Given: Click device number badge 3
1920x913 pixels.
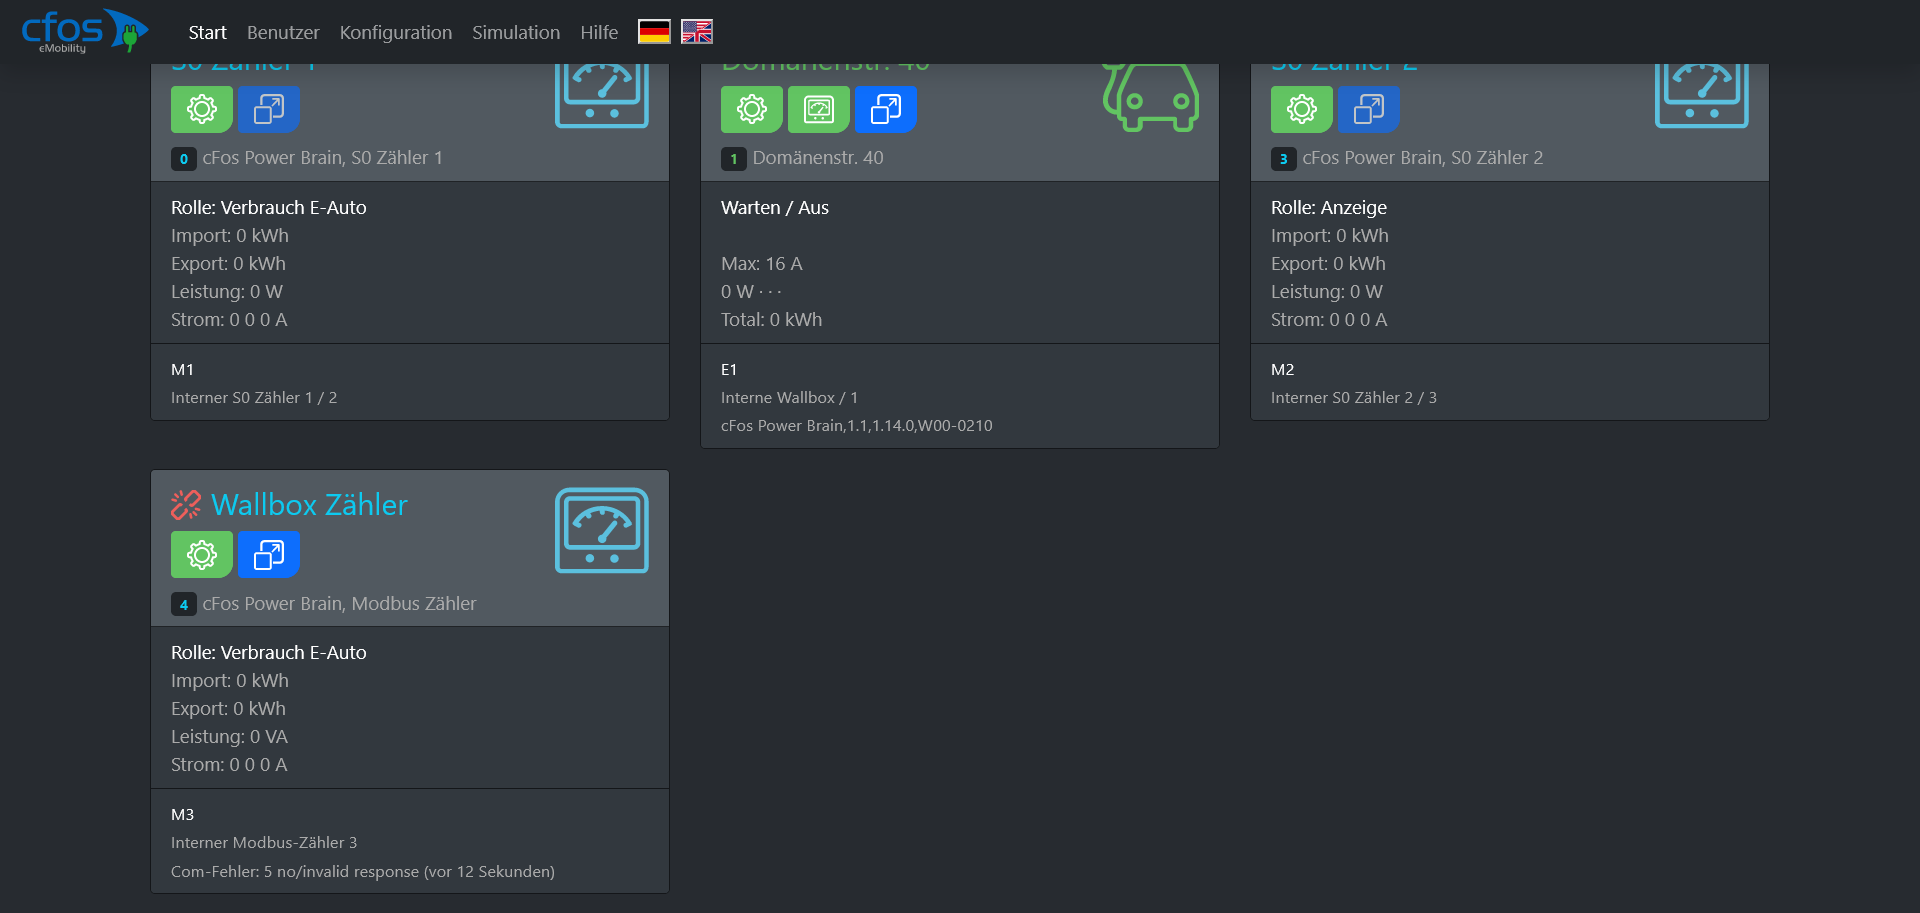Looking at the screenshot, I should [x=1284, y=159].
